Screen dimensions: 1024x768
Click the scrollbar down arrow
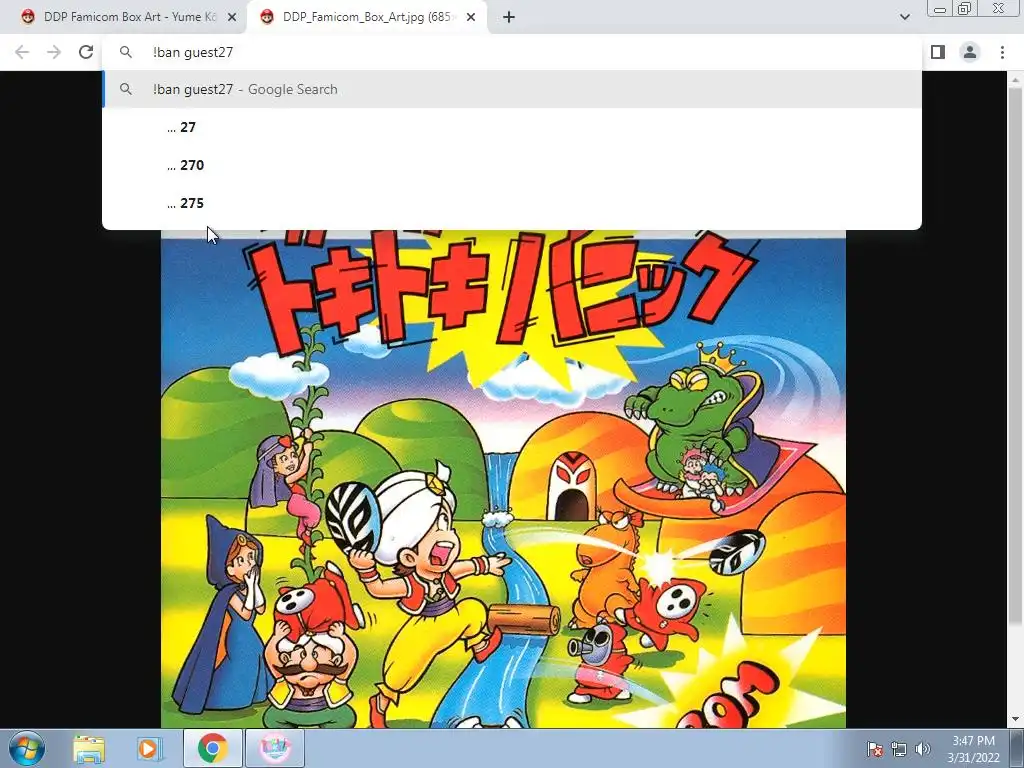tap(1015, 719)
